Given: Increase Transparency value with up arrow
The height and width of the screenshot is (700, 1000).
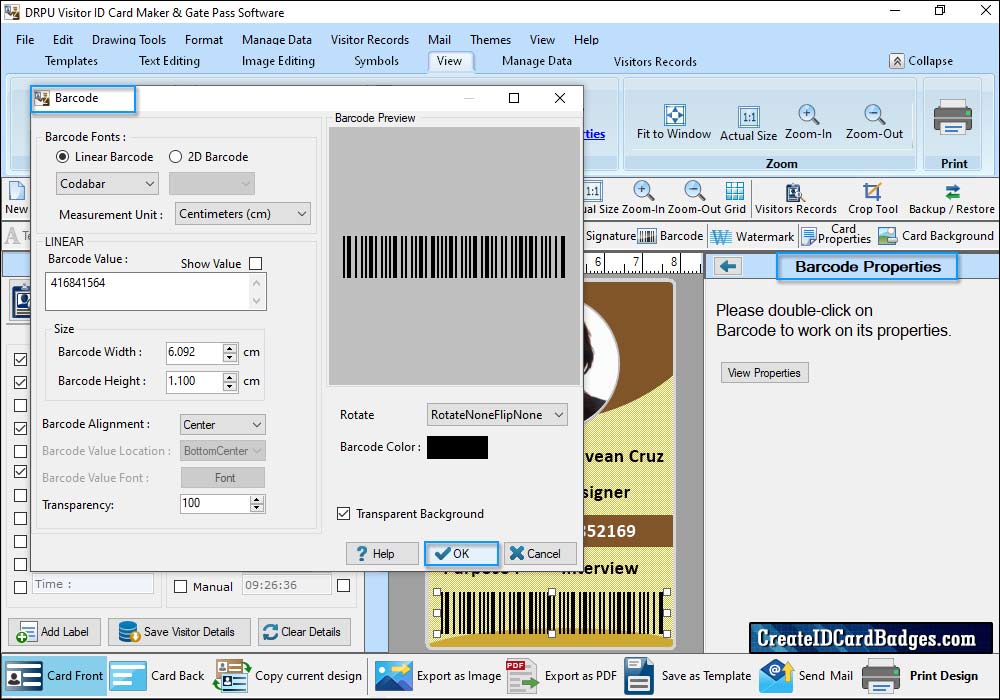Looking at the screenshot, I should point(256,500).
